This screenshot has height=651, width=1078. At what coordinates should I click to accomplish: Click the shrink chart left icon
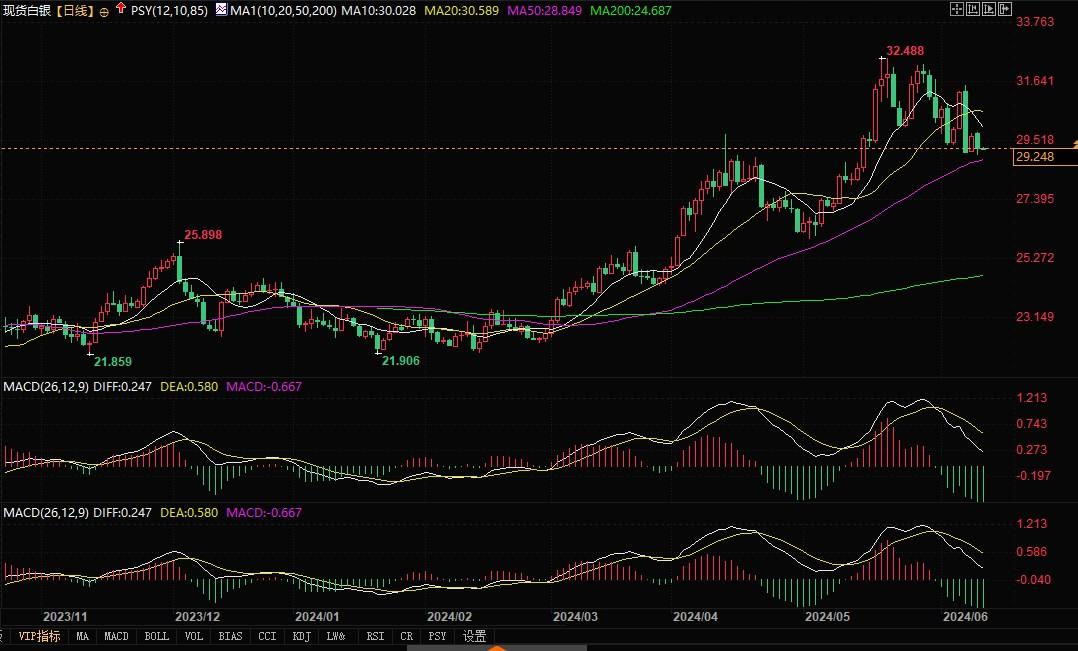point(973,9)
